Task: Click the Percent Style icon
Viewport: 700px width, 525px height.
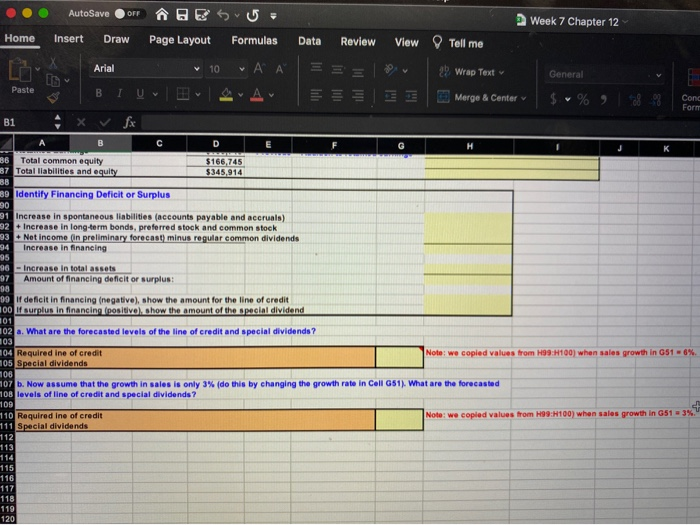Action: 583,99
